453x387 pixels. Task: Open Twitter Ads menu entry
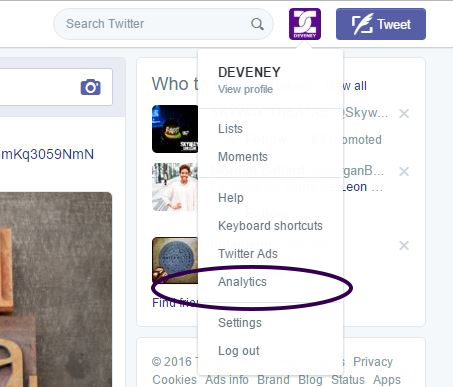[248, 254]
